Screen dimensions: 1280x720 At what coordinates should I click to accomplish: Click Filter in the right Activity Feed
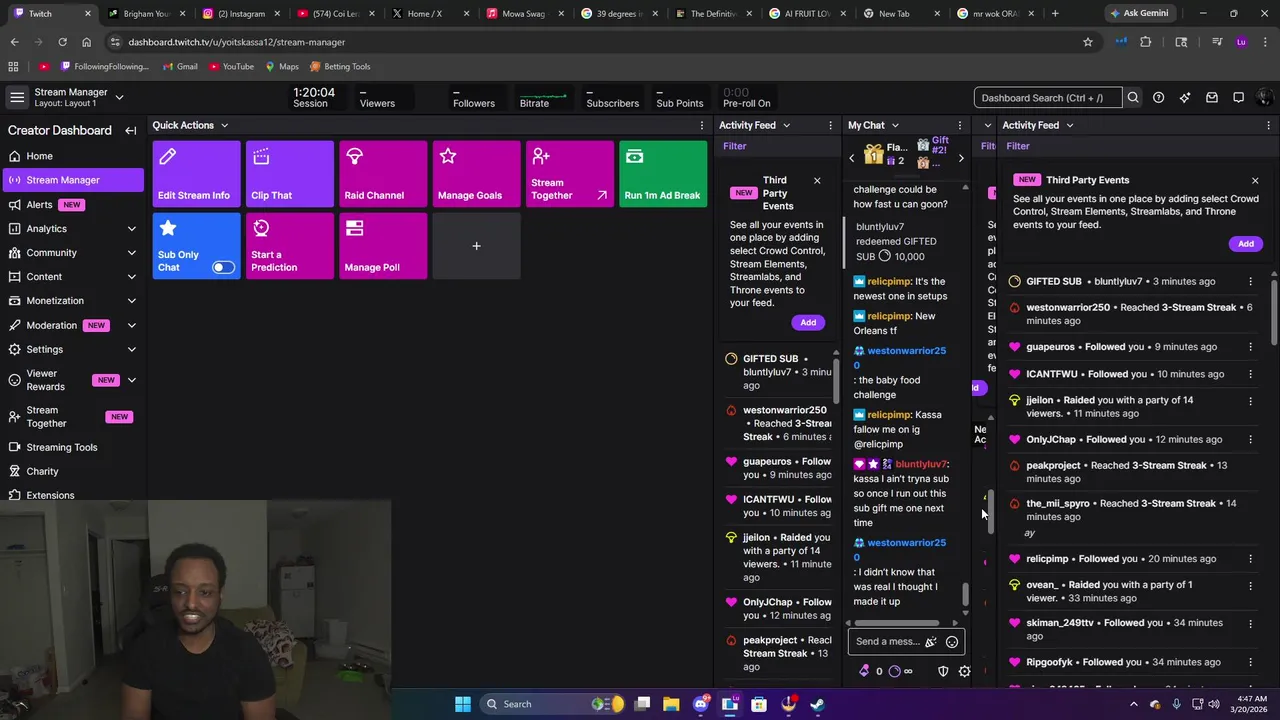pyautogui.click(x=1018, y=146)
